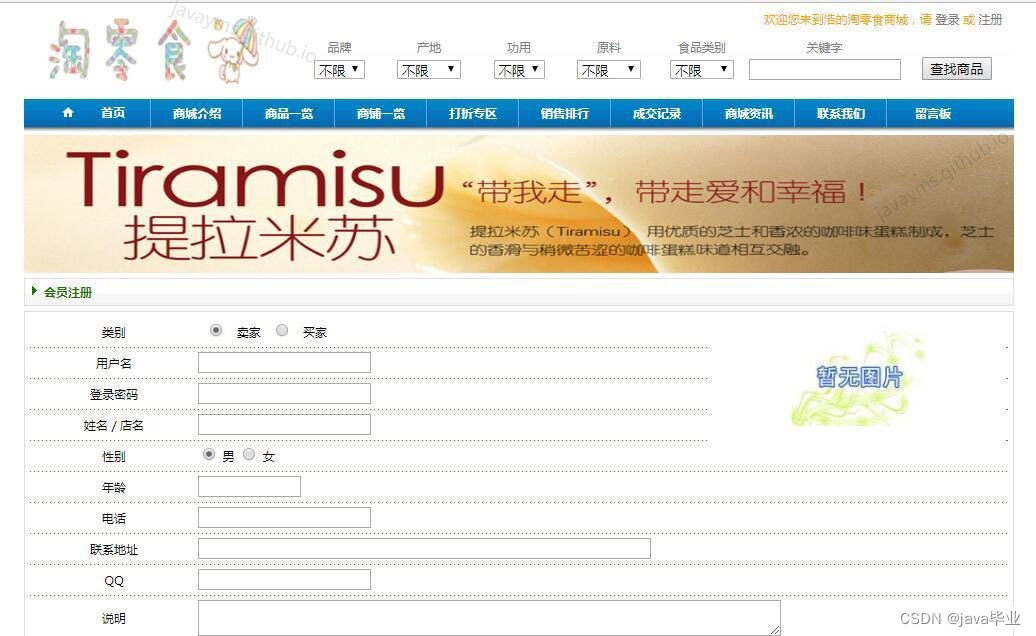Click the 注册 link at top right
Viewport: 1036px width, 636px height.
pyautogui.click(x=990, y=18)
